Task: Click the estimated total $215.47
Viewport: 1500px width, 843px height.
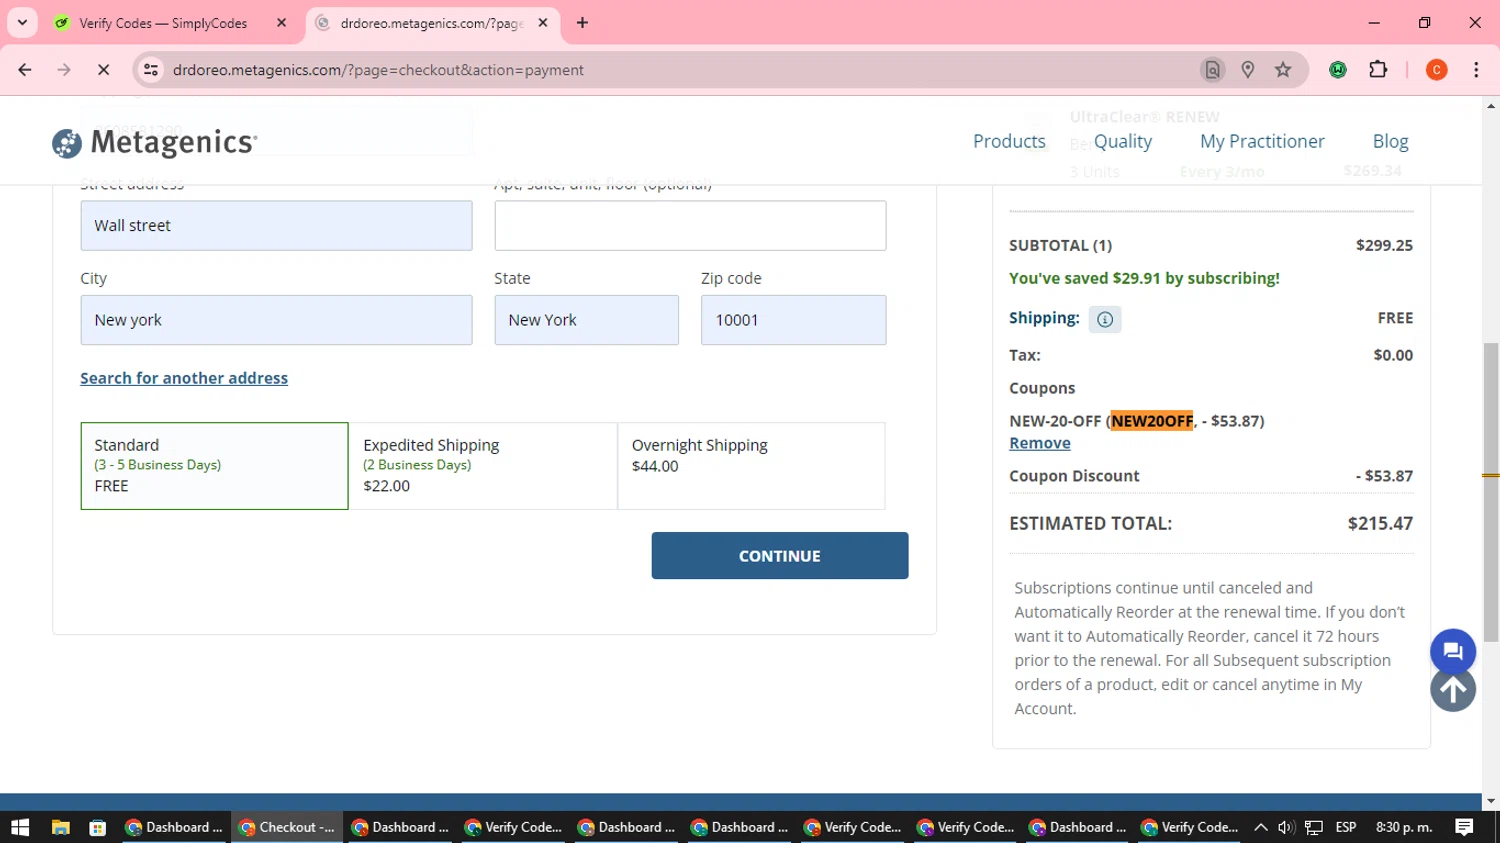Action: click(x=1380, y=523)
